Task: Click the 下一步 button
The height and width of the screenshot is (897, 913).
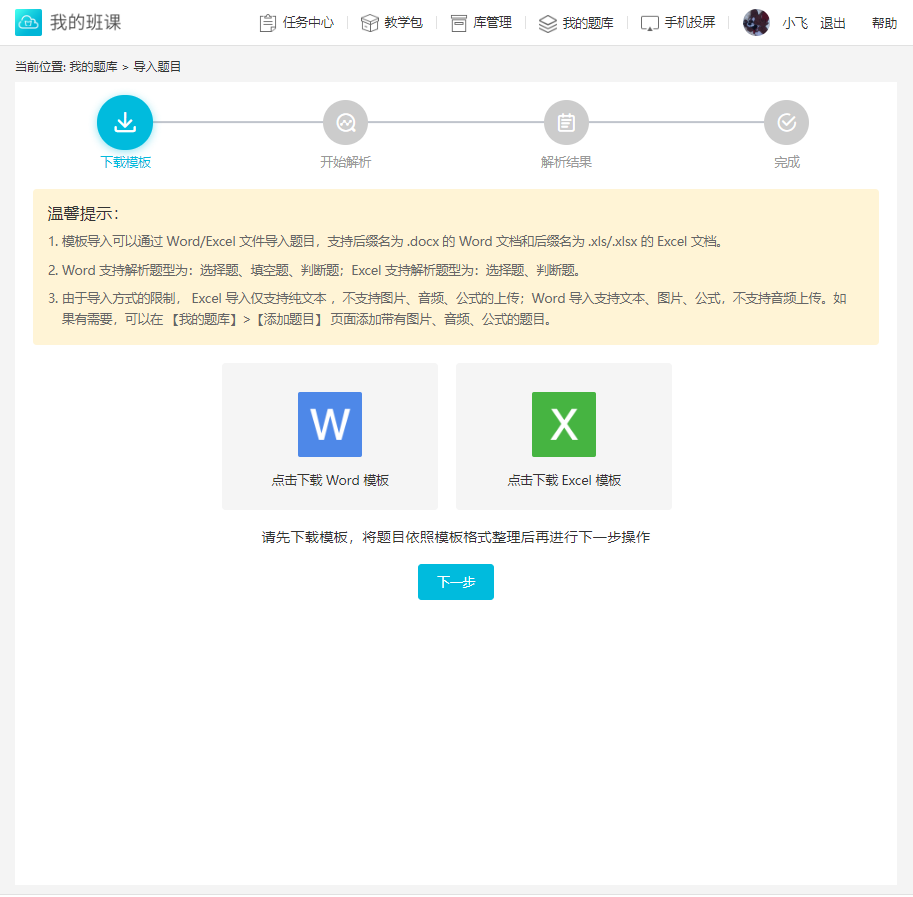Action: [x=456, y=582]
